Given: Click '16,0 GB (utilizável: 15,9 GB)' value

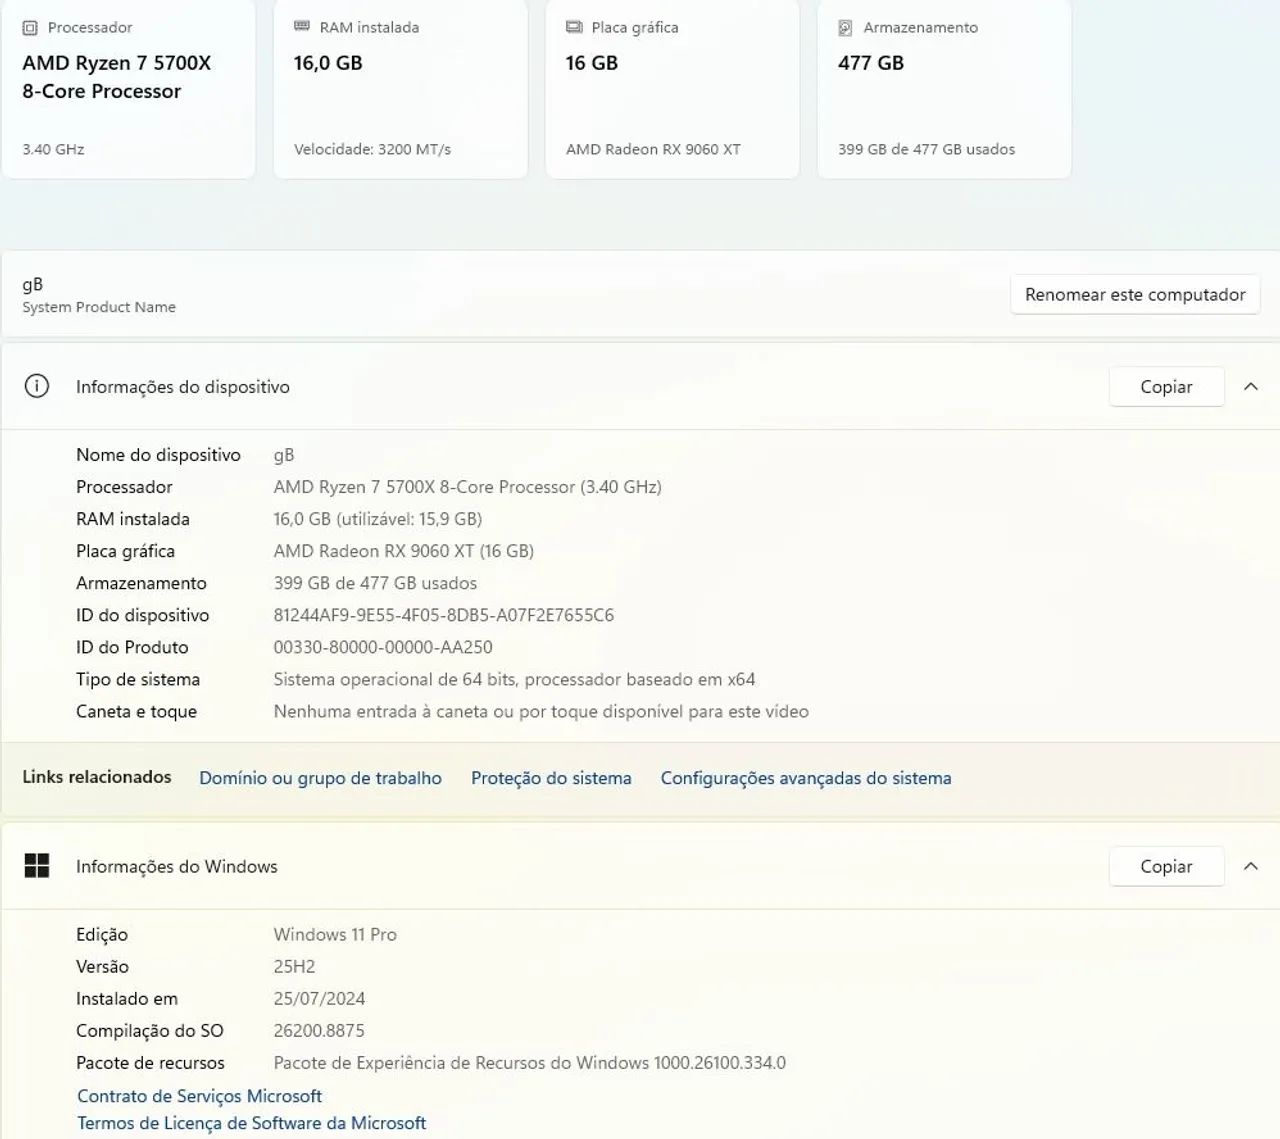Looking at the screenshot, I should tap(378, 519).
